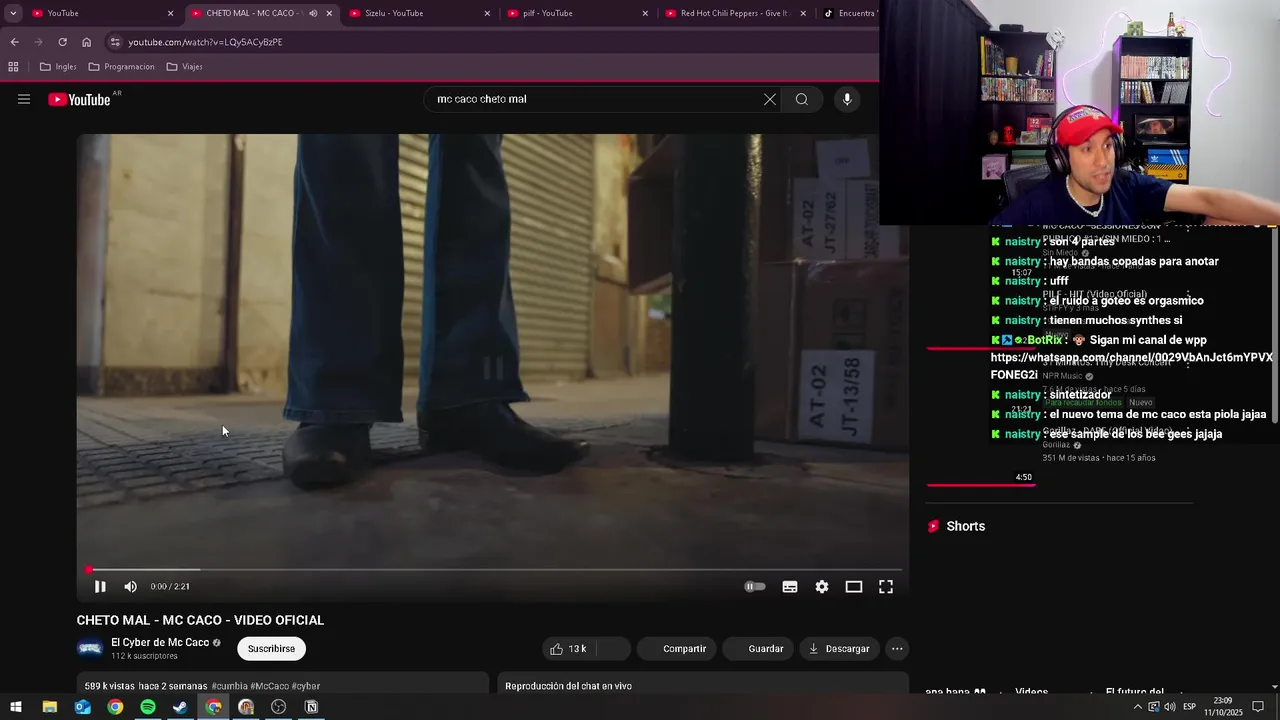
Task: Seek on the video progress bar
Action: [x=493, y=570]
